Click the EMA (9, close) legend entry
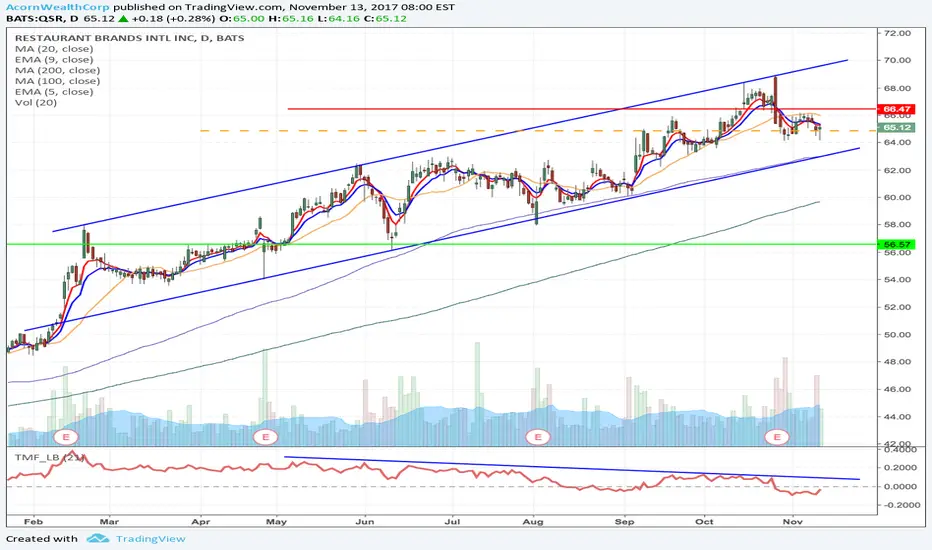The width and height of the screenshot is (932, 550). pos(54,59)
